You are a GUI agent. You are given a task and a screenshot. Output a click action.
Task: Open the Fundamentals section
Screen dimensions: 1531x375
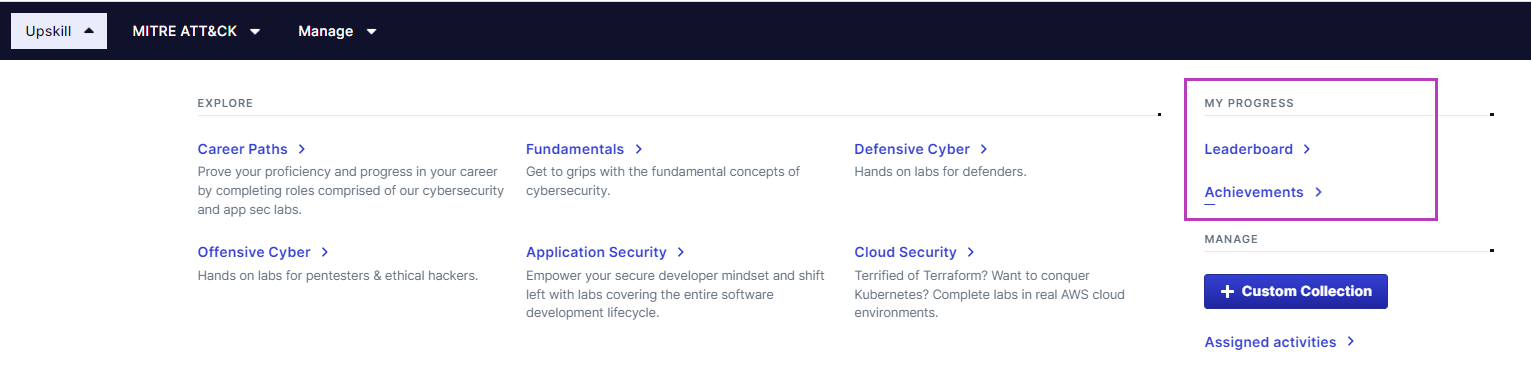pyautogui.click(x=575, y=149)
